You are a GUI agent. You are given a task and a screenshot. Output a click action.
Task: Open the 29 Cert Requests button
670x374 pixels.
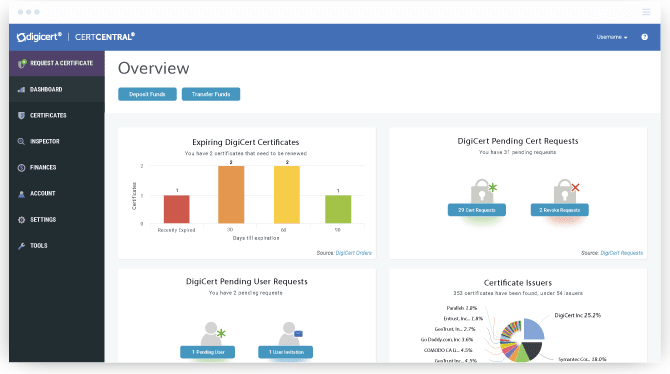click(477, 210)
